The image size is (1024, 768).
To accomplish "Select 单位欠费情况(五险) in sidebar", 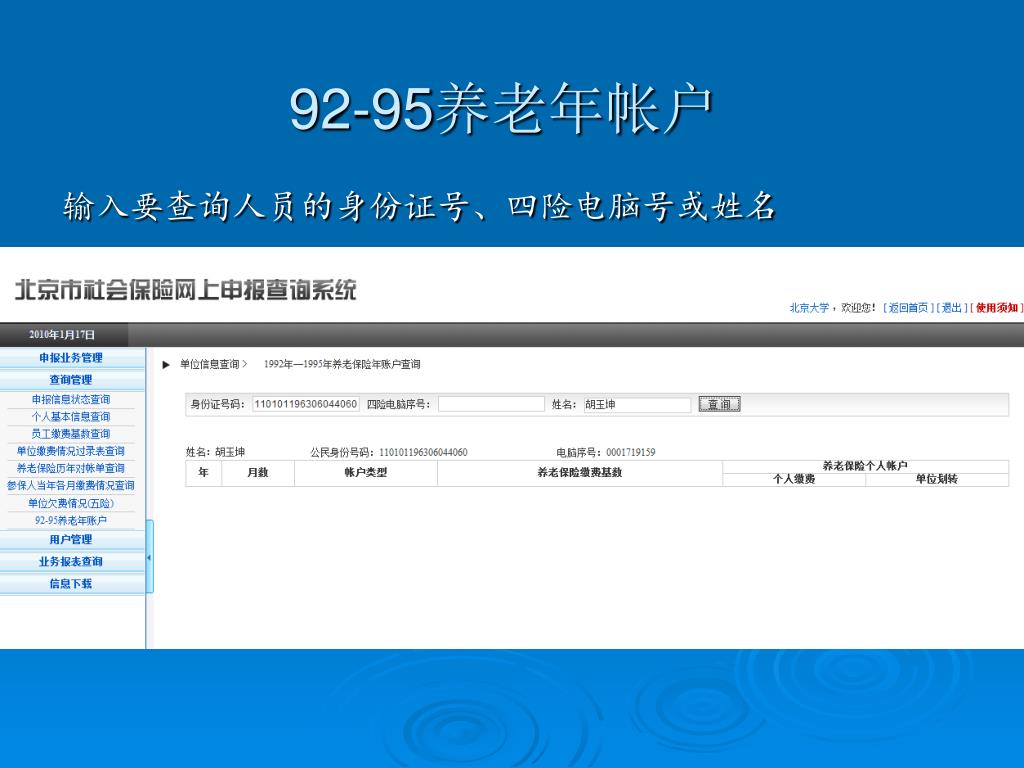I will [71, 504].
